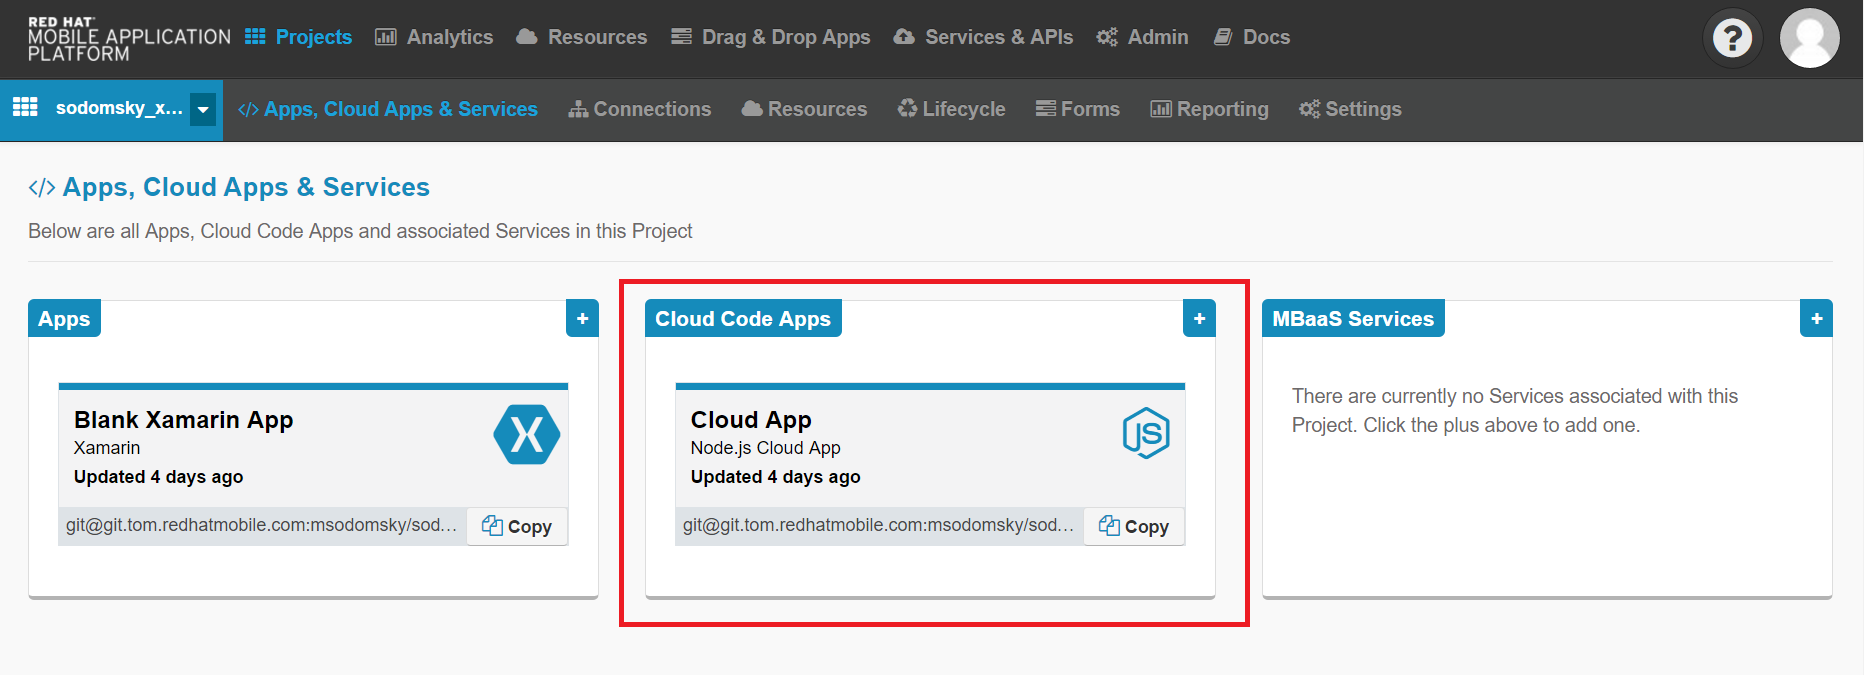Add an MBaaS Service with plus button
Image resolution: width=1864 pixels, height=675 pixels.
(x=1816, y=319)
